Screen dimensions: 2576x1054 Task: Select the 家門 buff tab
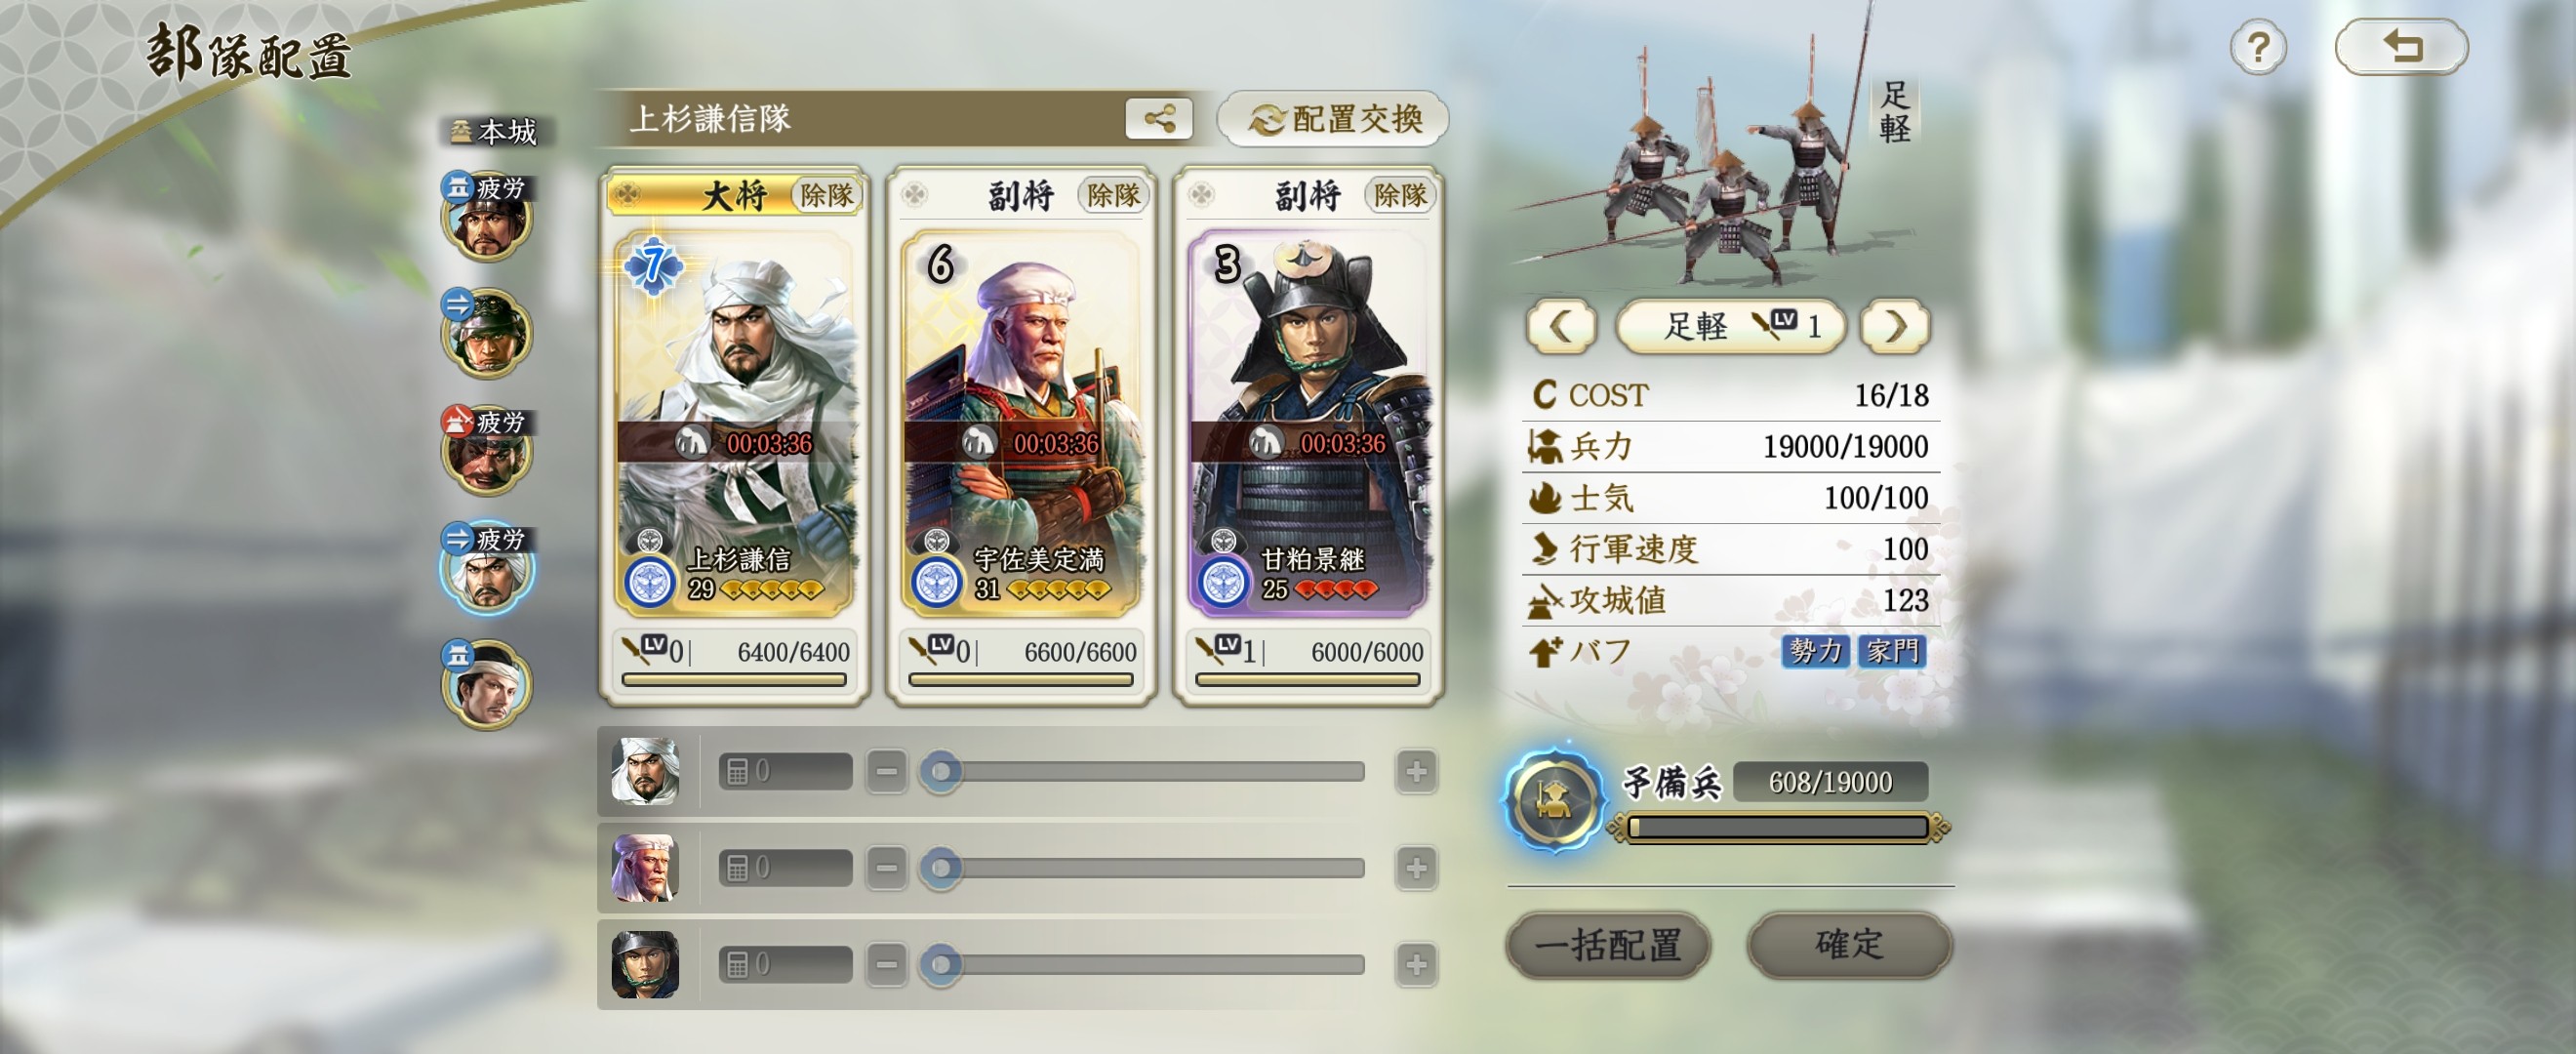[x=1891, y=651]
